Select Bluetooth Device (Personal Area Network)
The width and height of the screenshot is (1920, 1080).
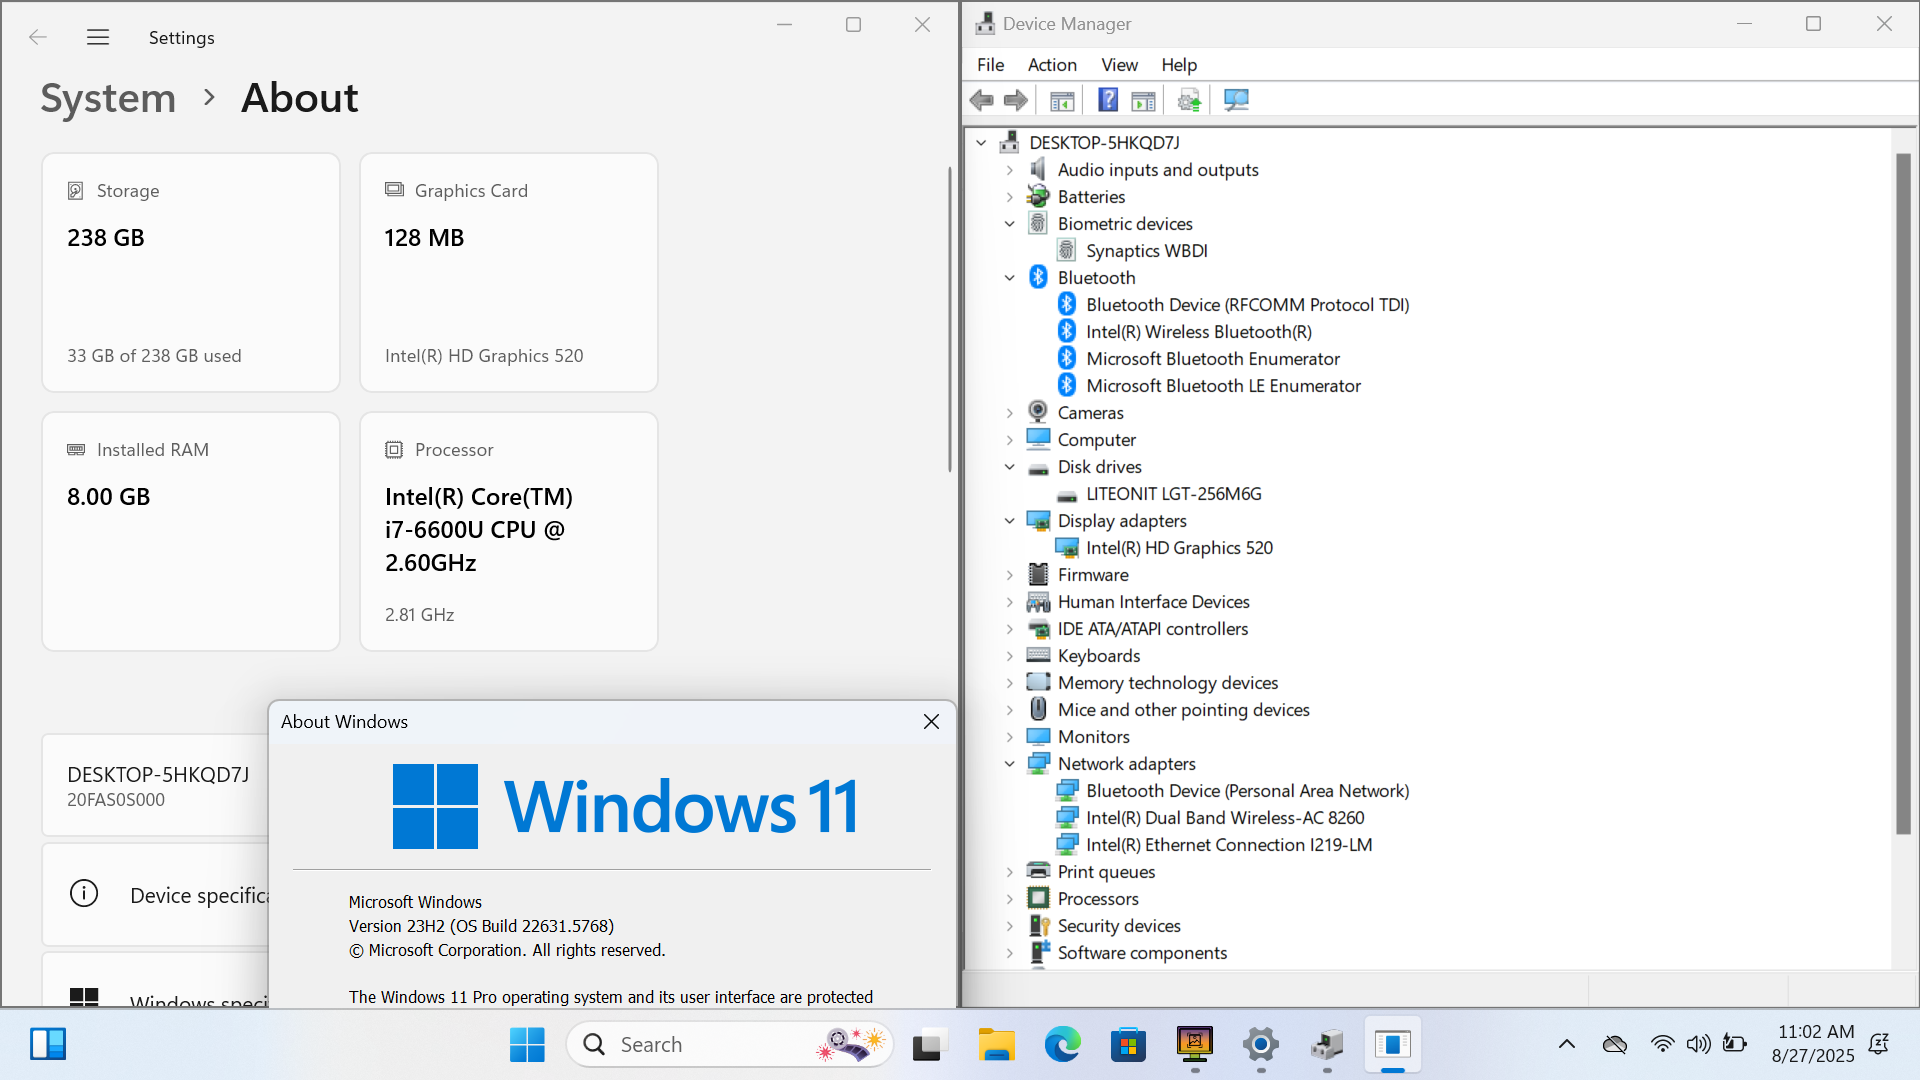1247,791
